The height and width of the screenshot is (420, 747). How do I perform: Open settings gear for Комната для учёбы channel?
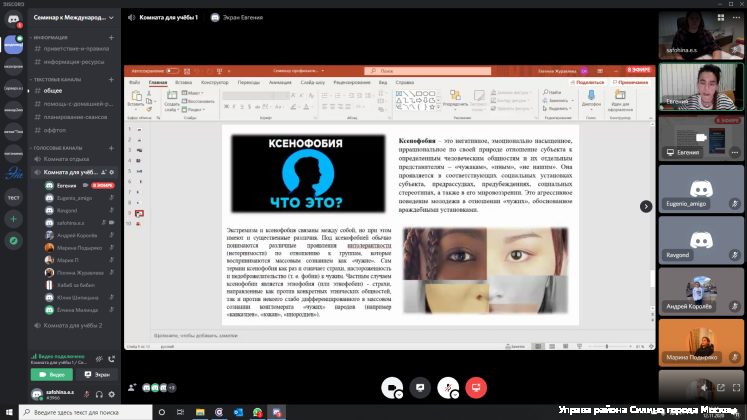(112, 172)
